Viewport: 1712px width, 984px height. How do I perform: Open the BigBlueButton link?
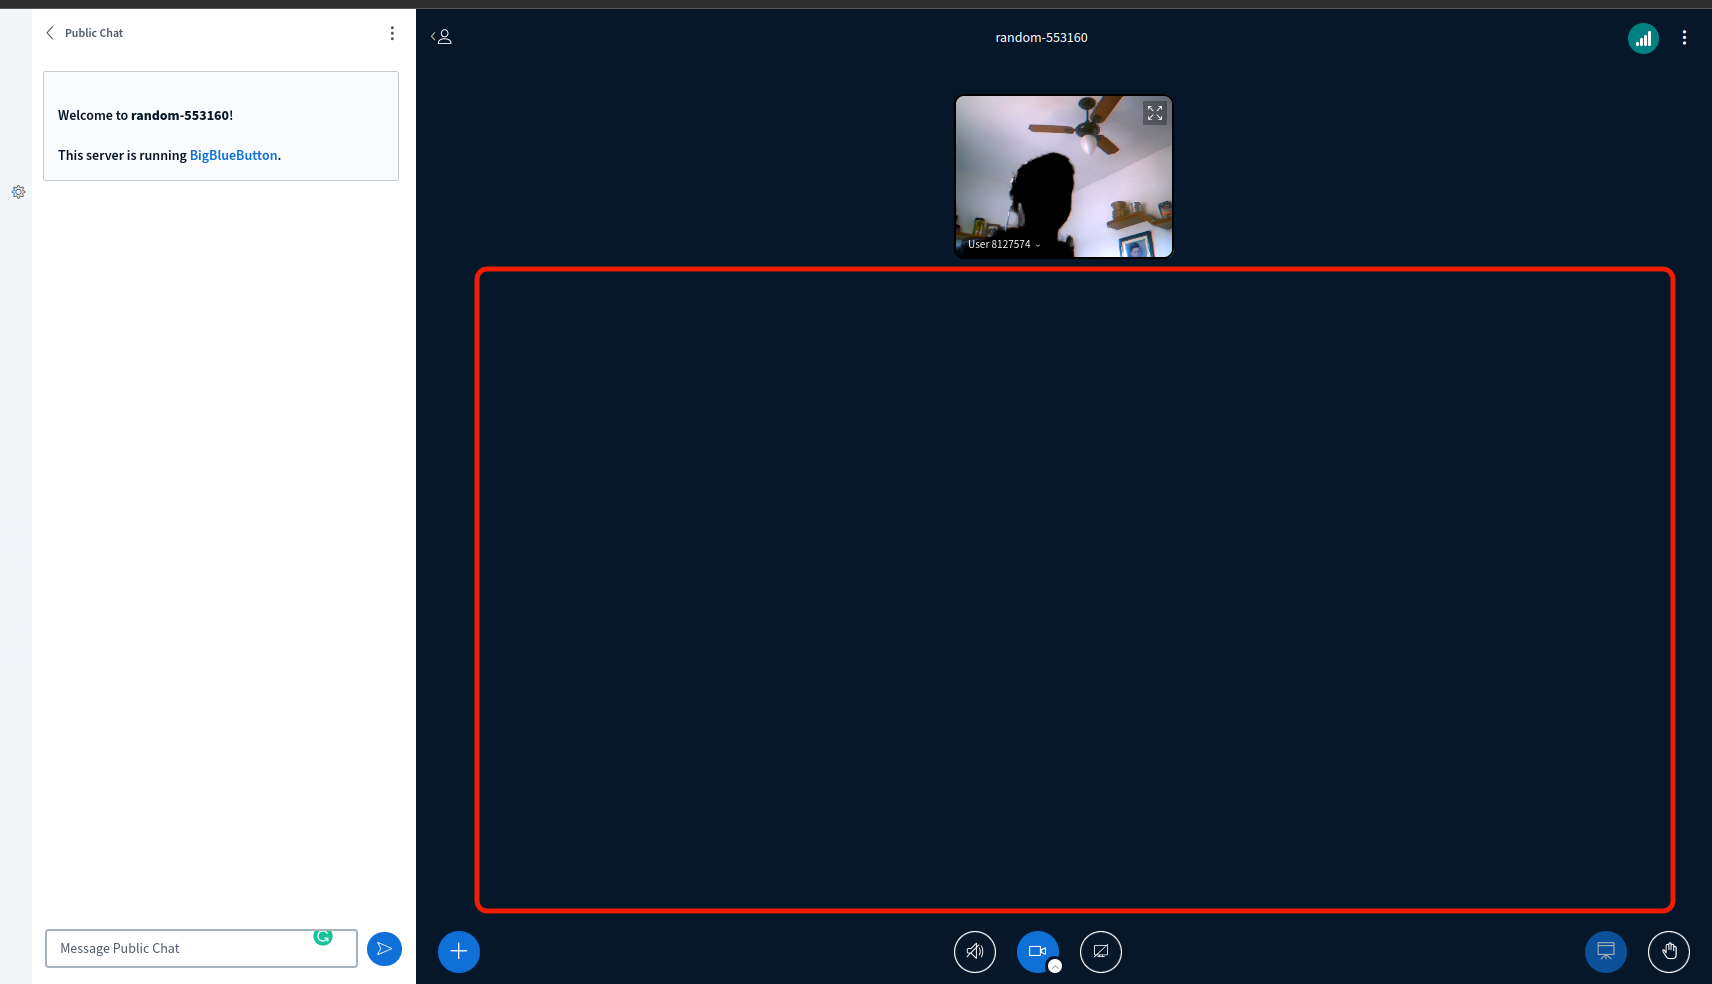click(233, 155)
